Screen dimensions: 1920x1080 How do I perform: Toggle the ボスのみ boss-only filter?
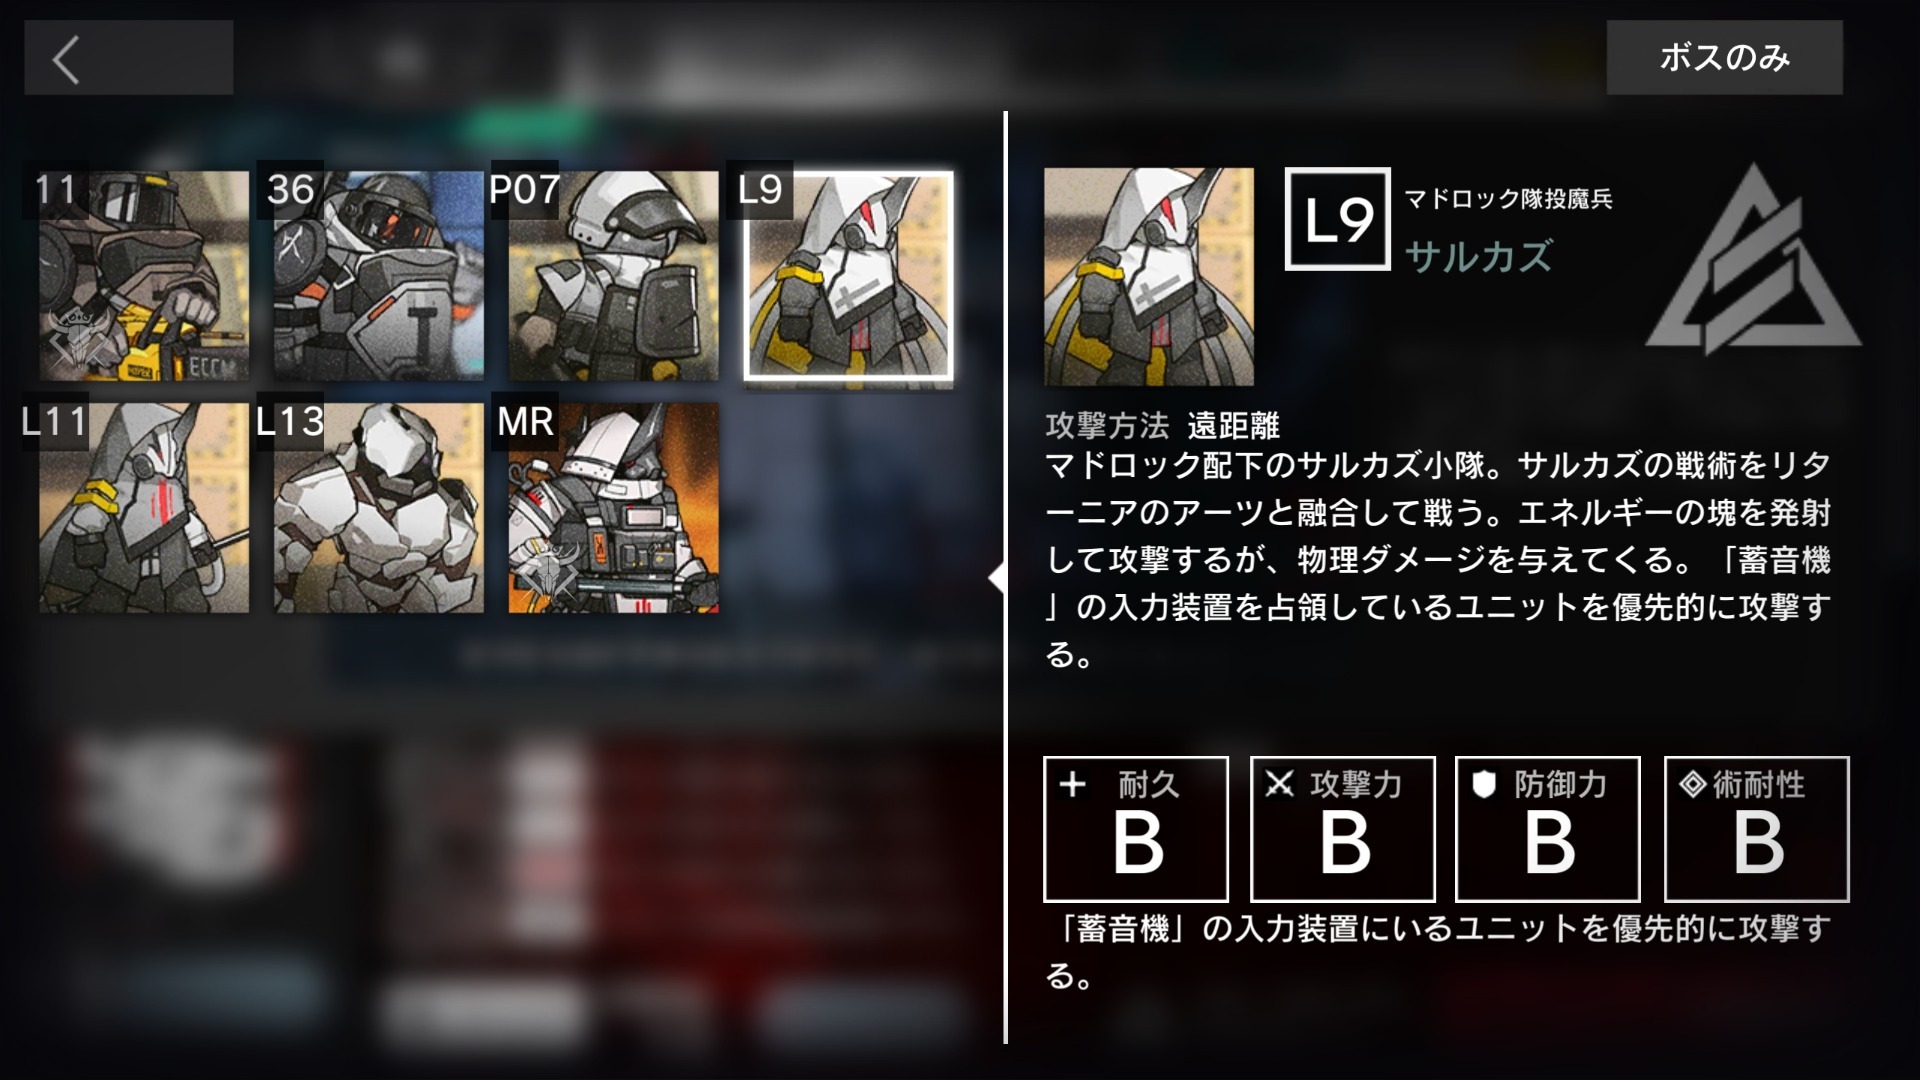[x=1724, y=58]
